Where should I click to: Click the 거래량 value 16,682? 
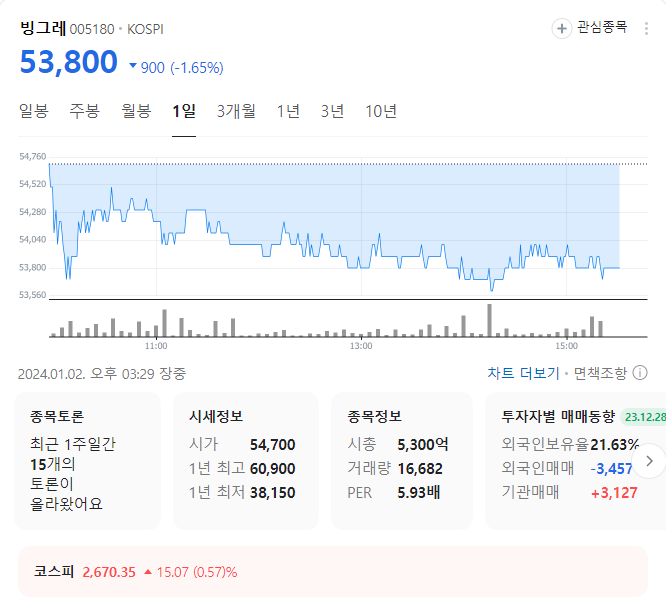tap(420, 469)
